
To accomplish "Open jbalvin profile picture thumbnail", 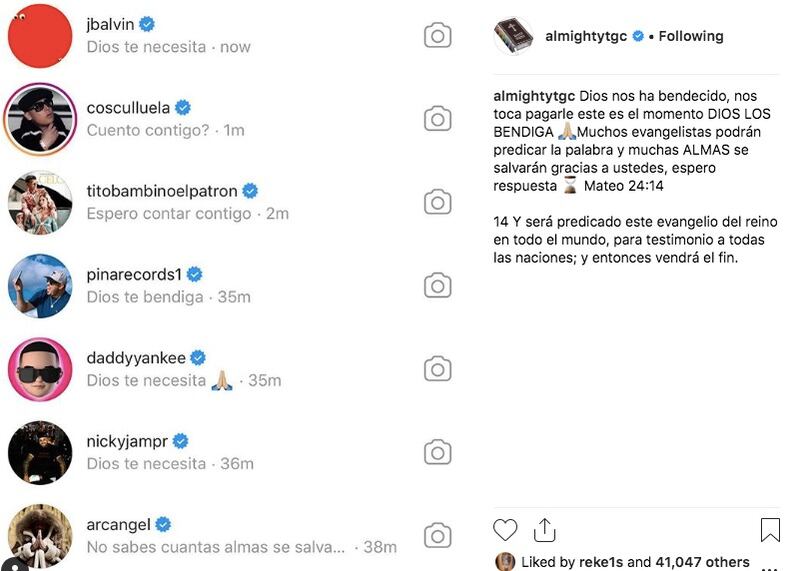I will pos(40,36).
